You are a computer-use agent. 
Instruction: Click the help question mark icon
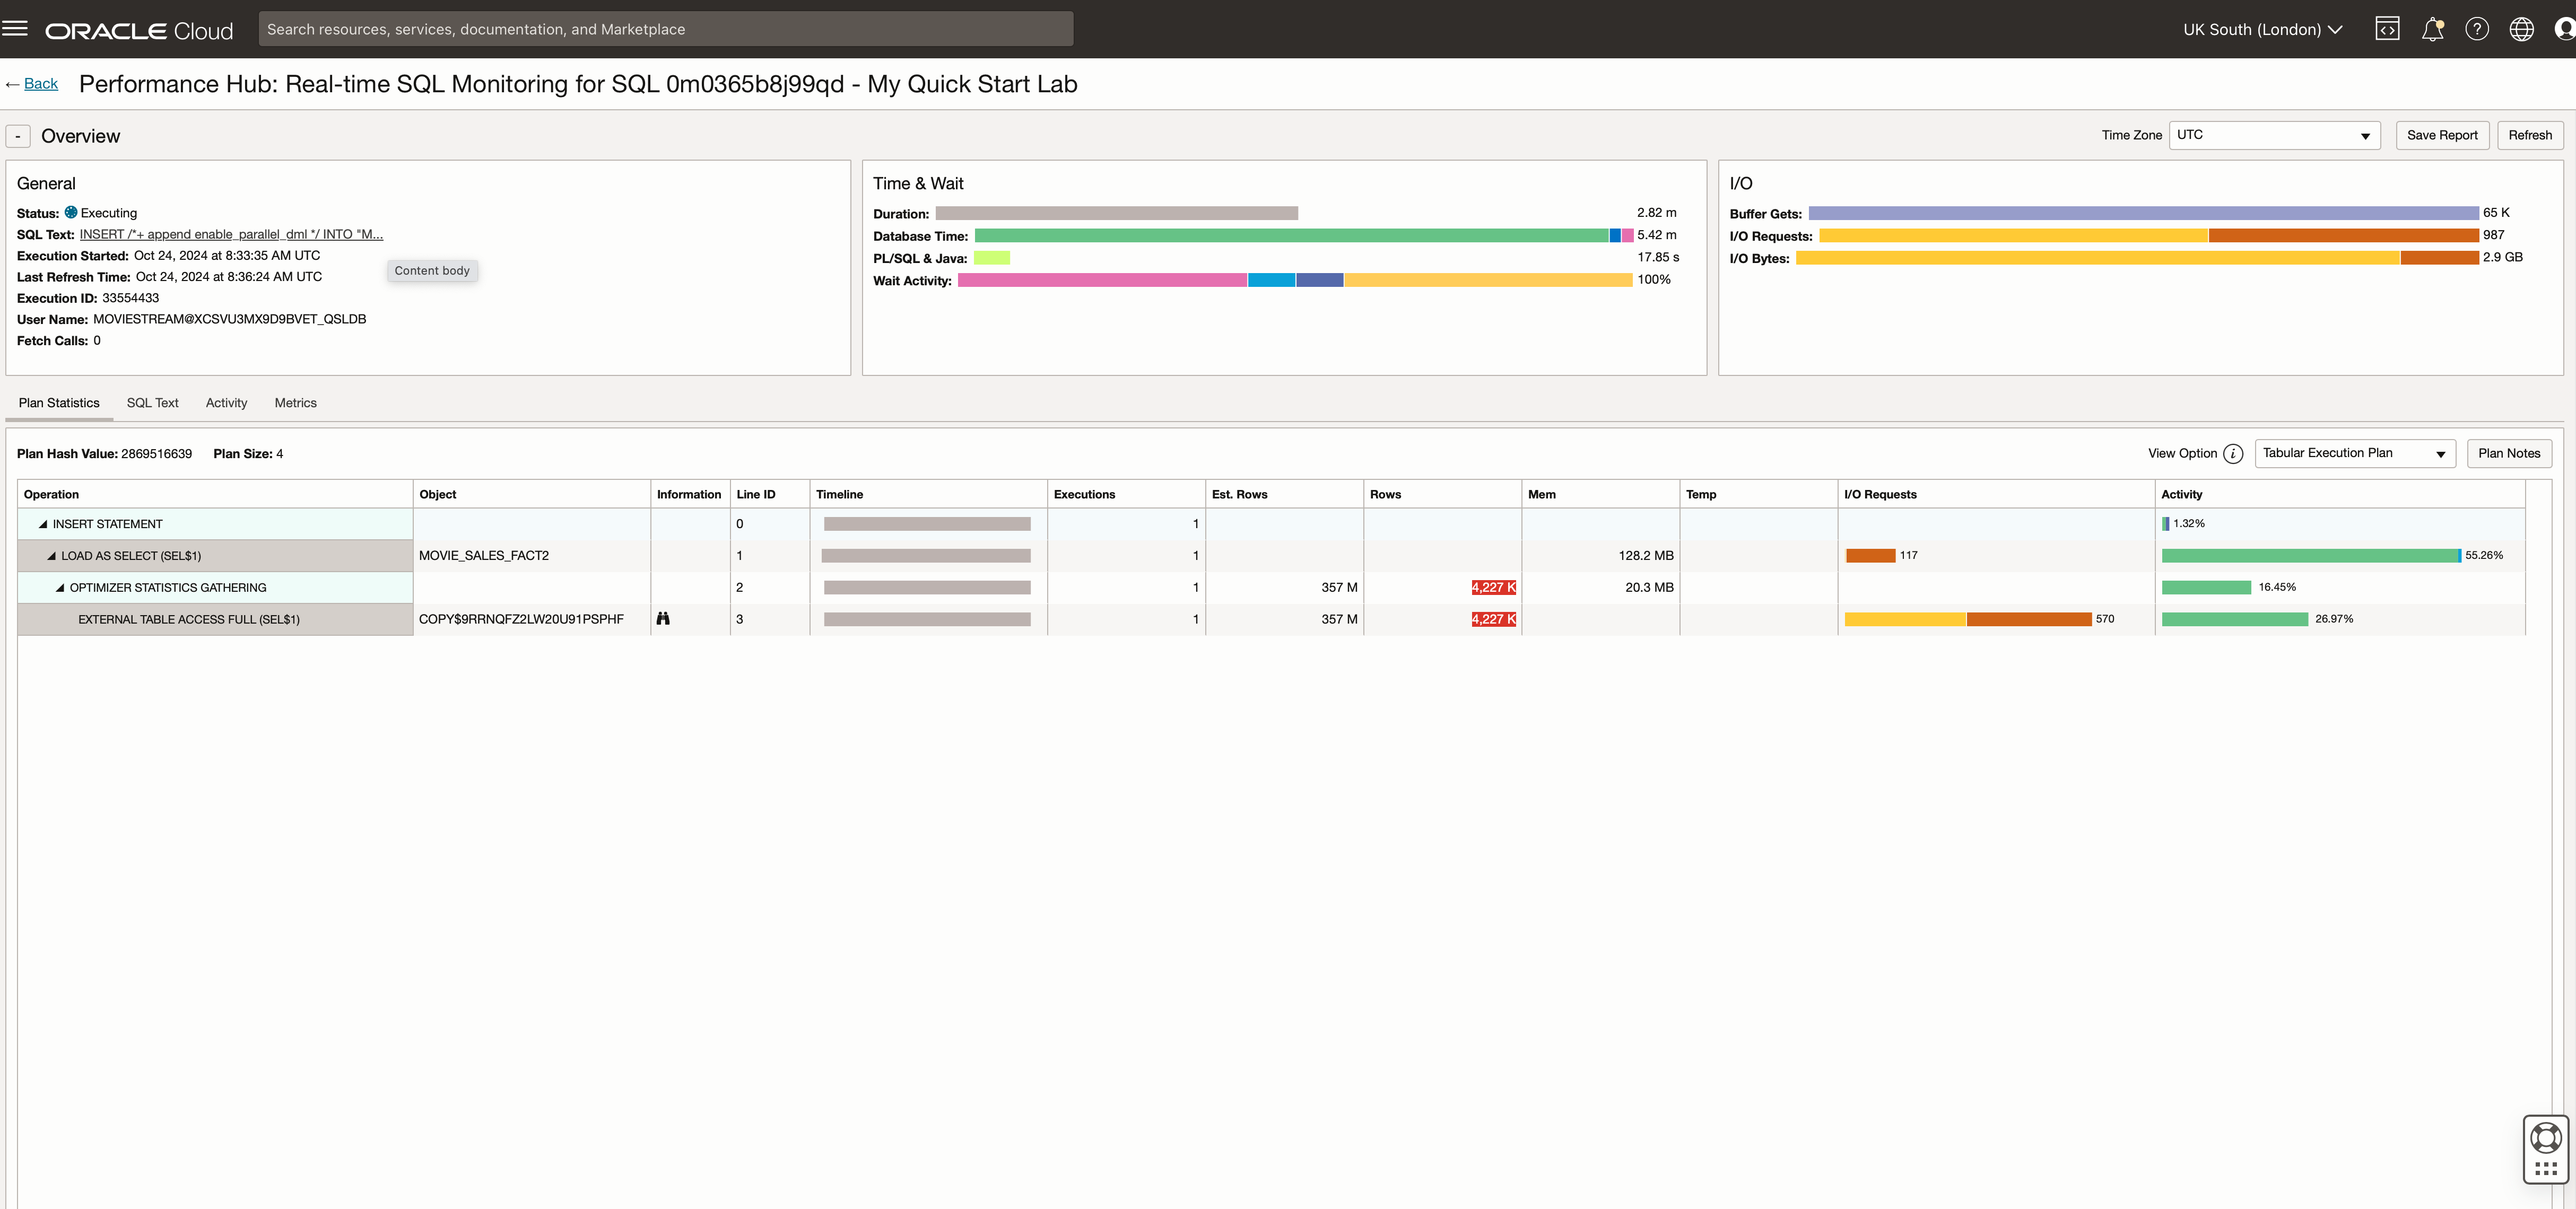point(2477,29)
